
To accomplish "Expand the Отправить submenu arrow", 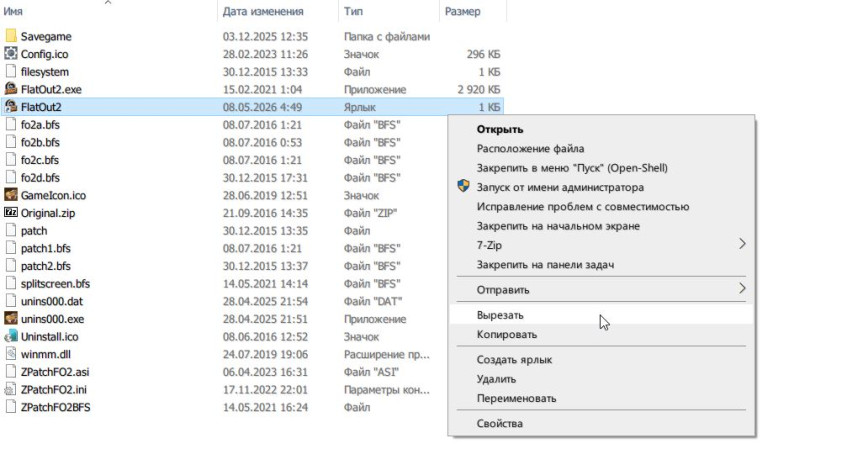I will click(742, 289).
